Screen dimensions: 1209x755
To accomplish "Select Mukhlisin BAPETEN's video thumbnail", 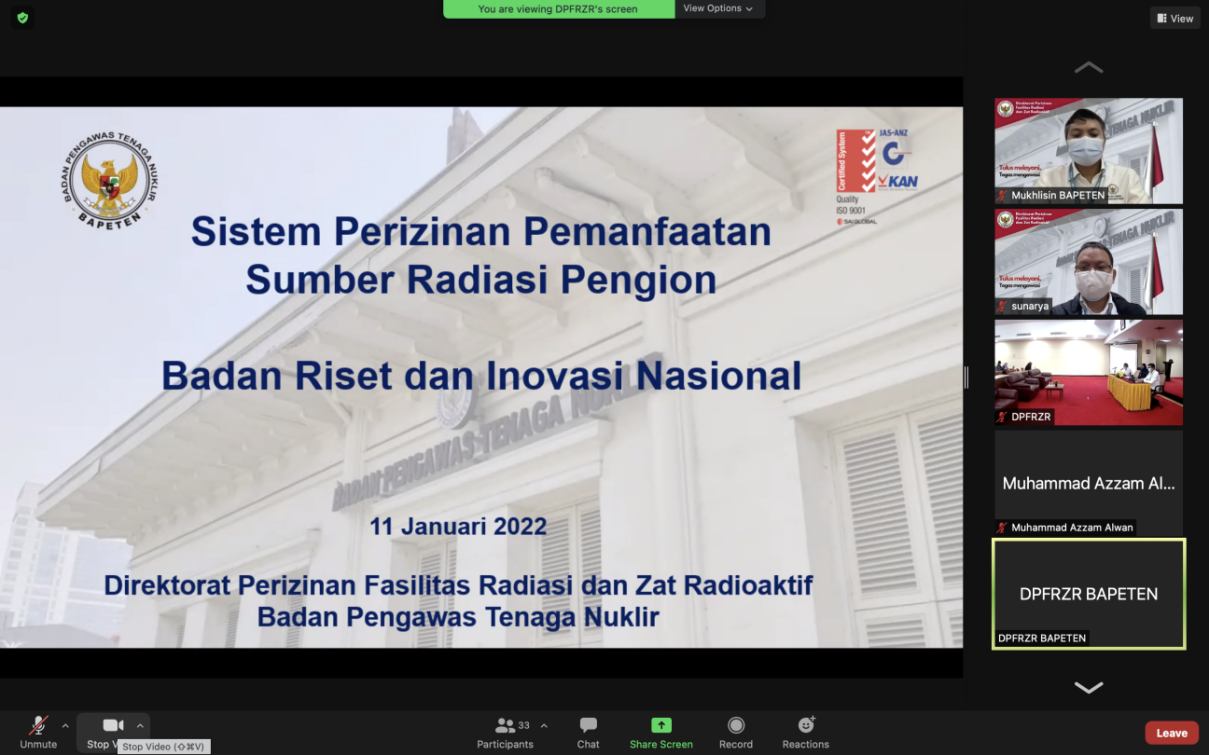I will (1088, 151).
